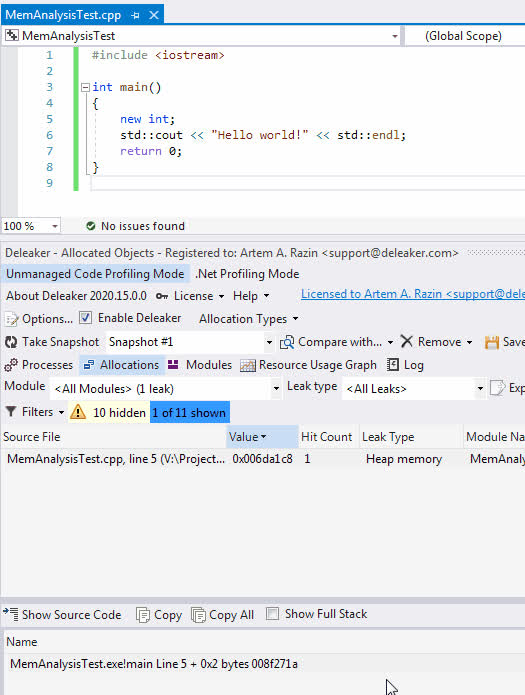Open the Allocation Types dropdown
Viewport: 525px width, 695px height.
pos(248,319)
